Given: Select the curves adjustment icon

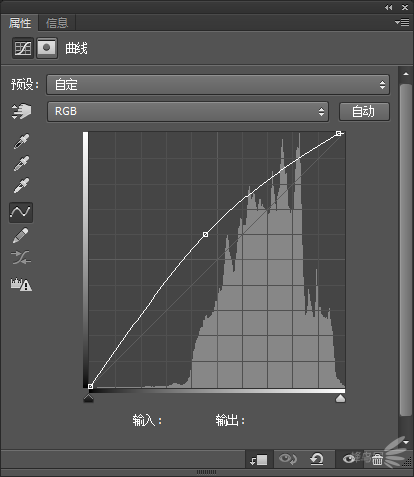Looking at the screenshot, I should [23, 48].
